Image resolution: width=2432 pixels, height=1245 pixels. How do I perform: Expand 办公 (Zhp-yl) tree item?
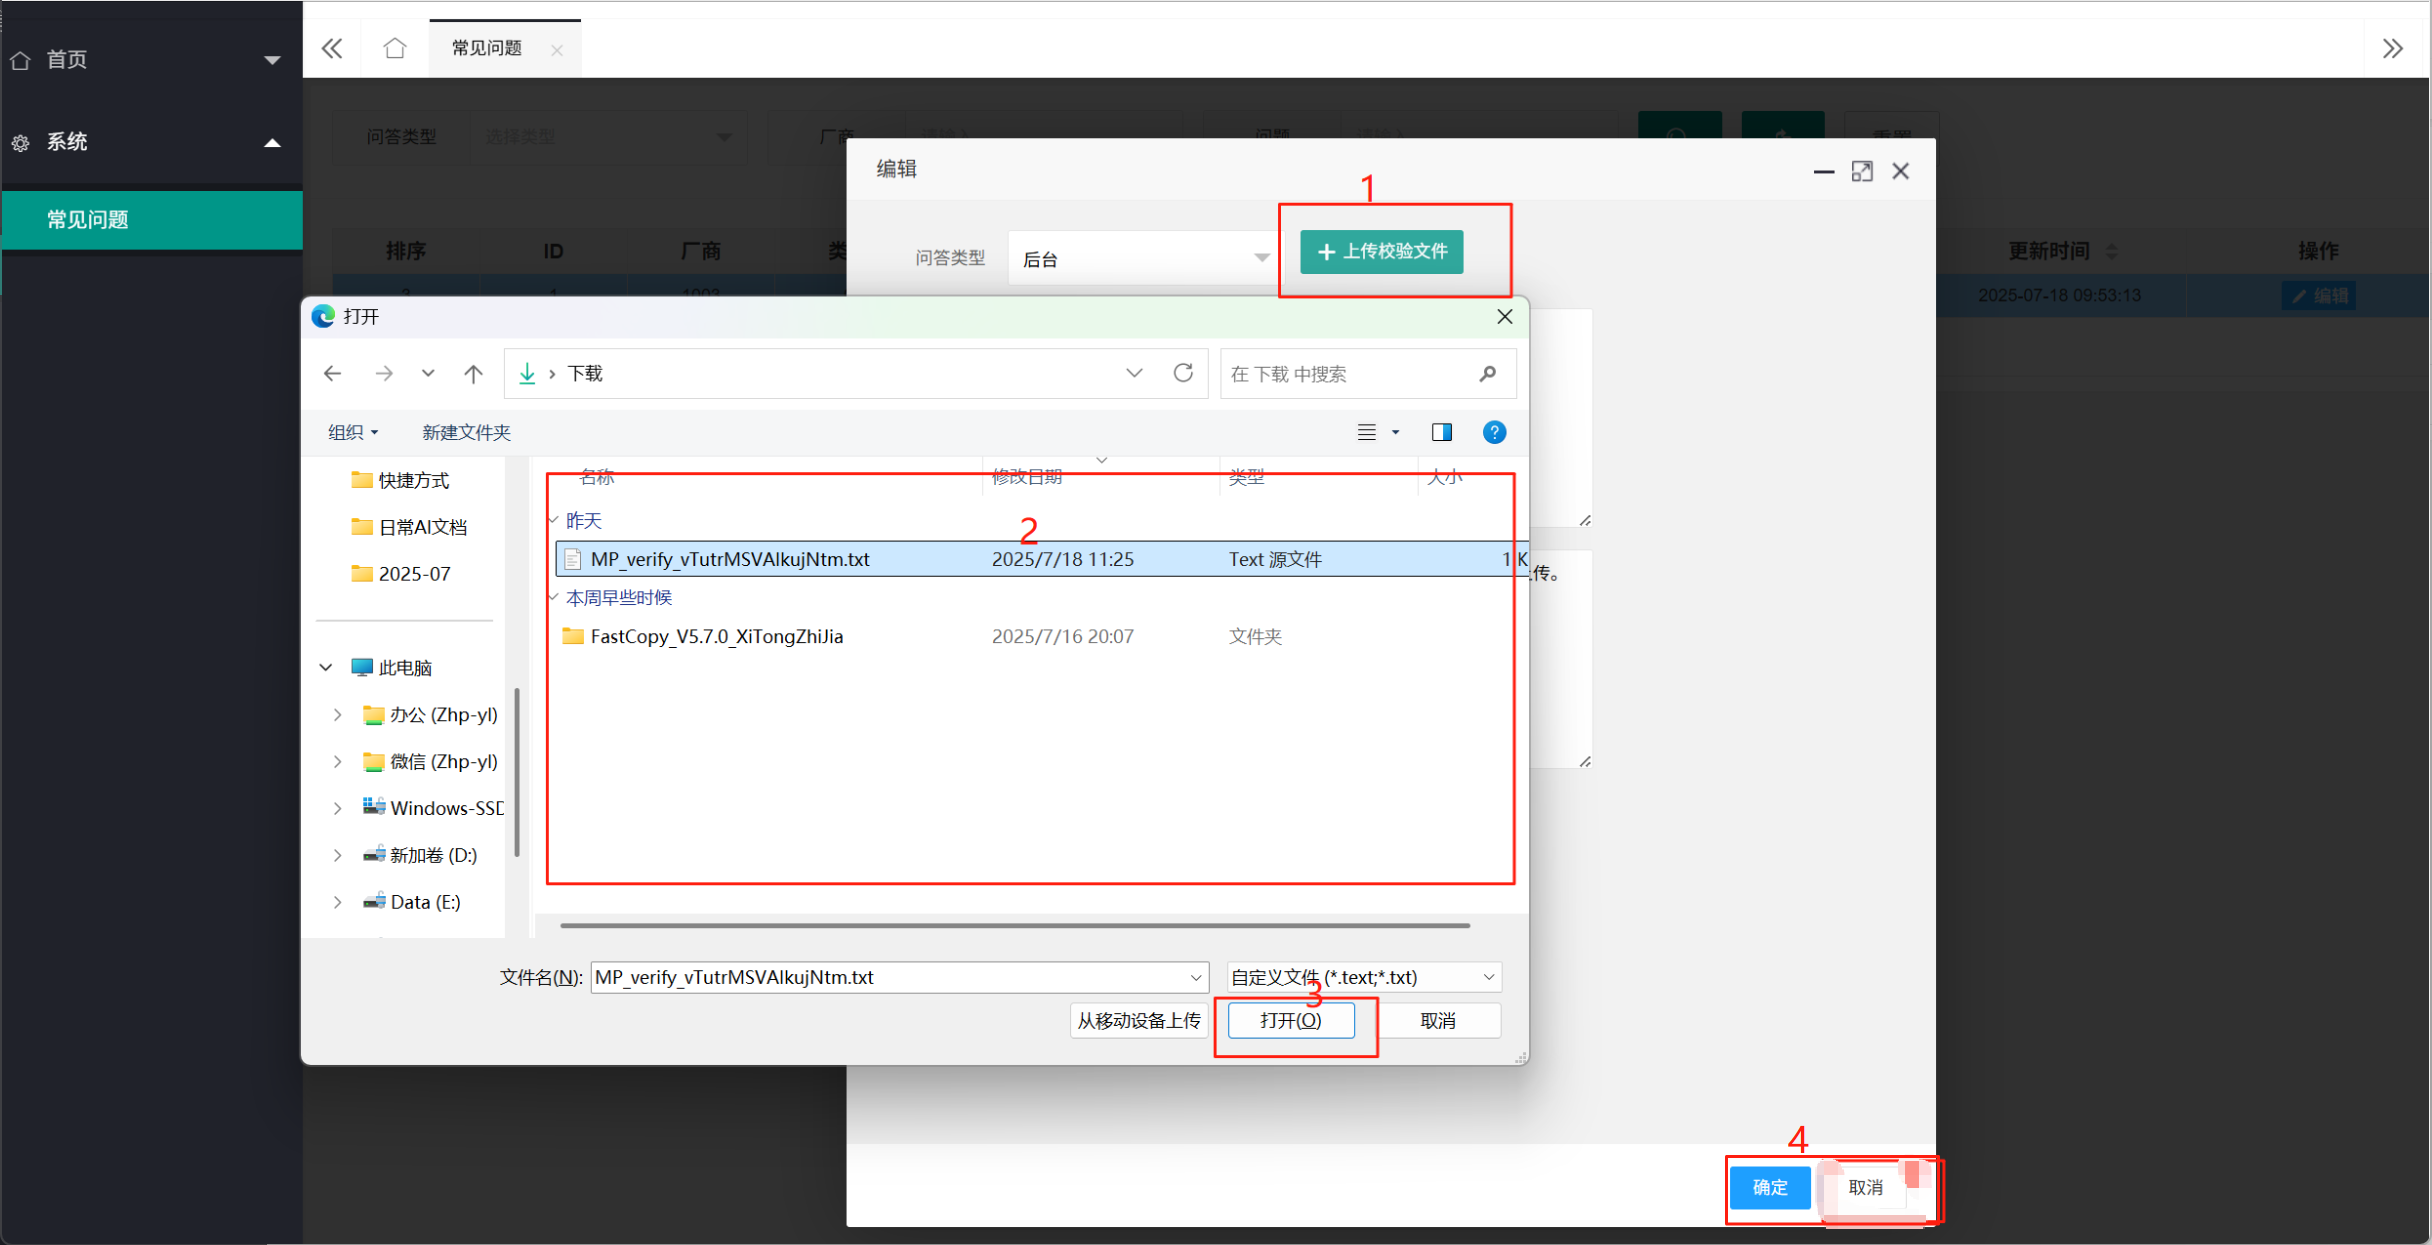coord(338,714)
